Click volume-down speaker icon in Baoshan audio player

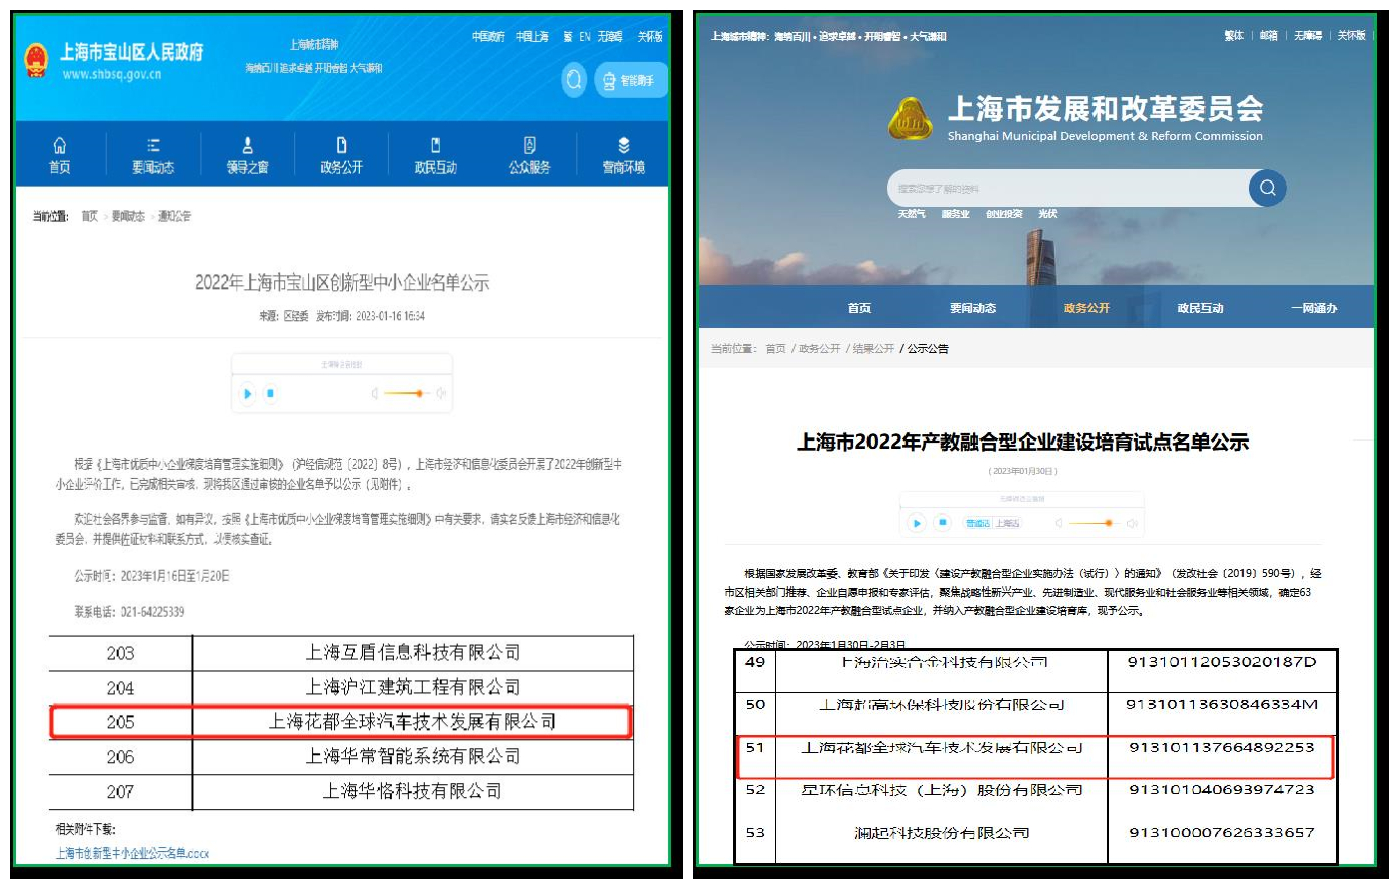375,394
